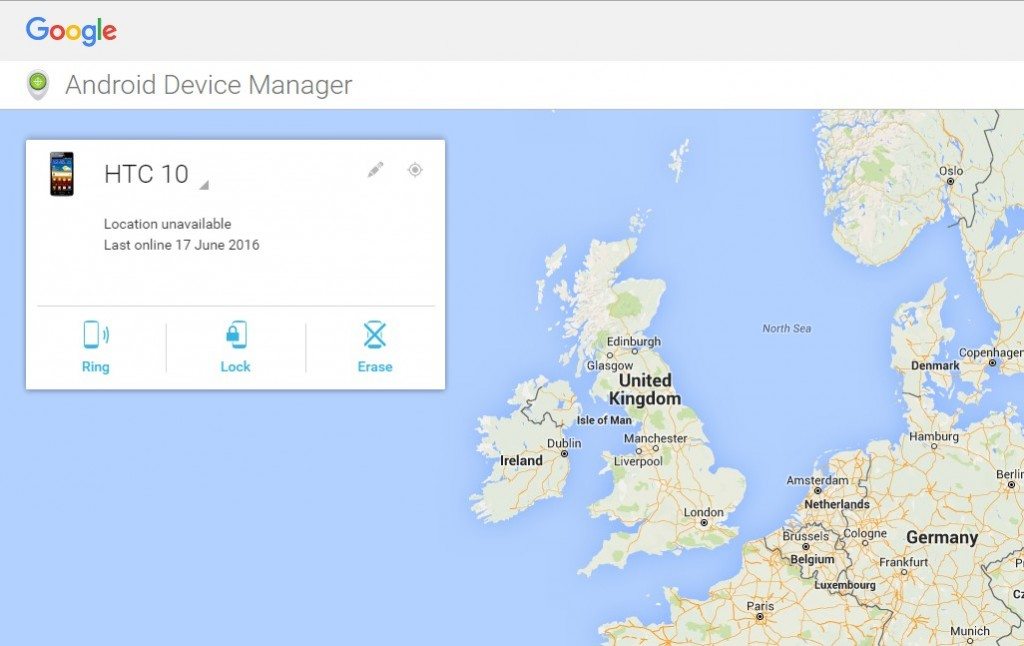Click the Munich label on map
Image resolution: width=1024 pixels, height=646 pixels.
(970, 631)
